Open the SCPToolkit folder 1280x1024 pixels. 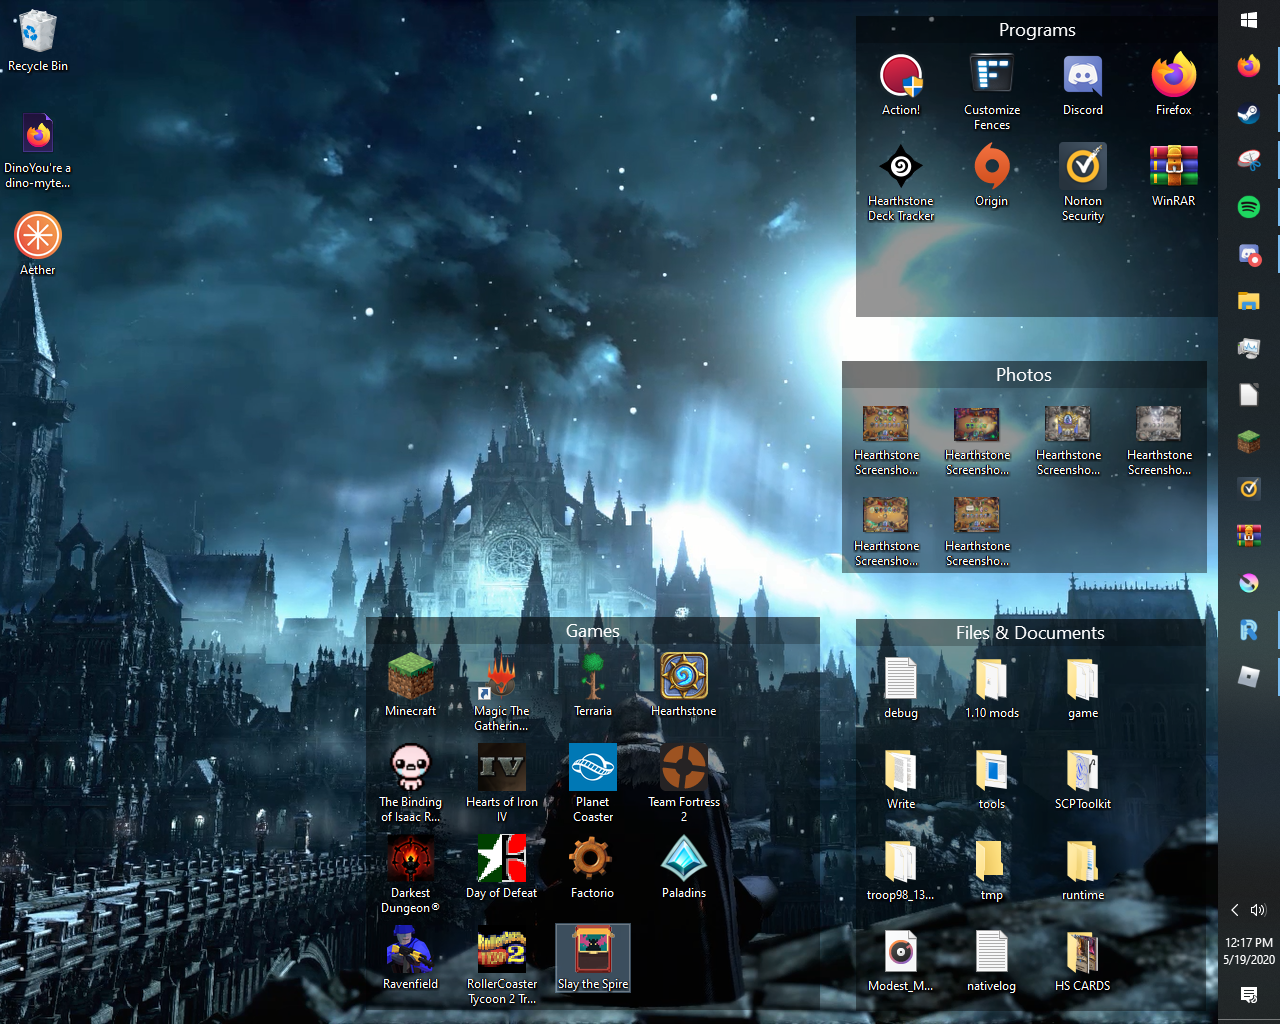point(1083,779)
